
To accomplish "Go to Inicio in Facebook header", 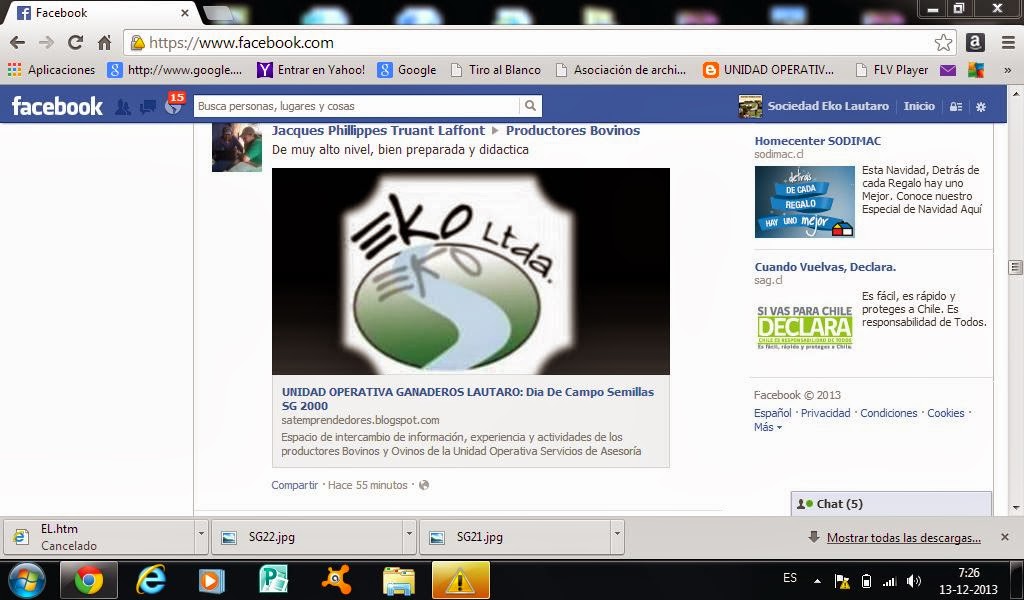I will tap(919, 106).
